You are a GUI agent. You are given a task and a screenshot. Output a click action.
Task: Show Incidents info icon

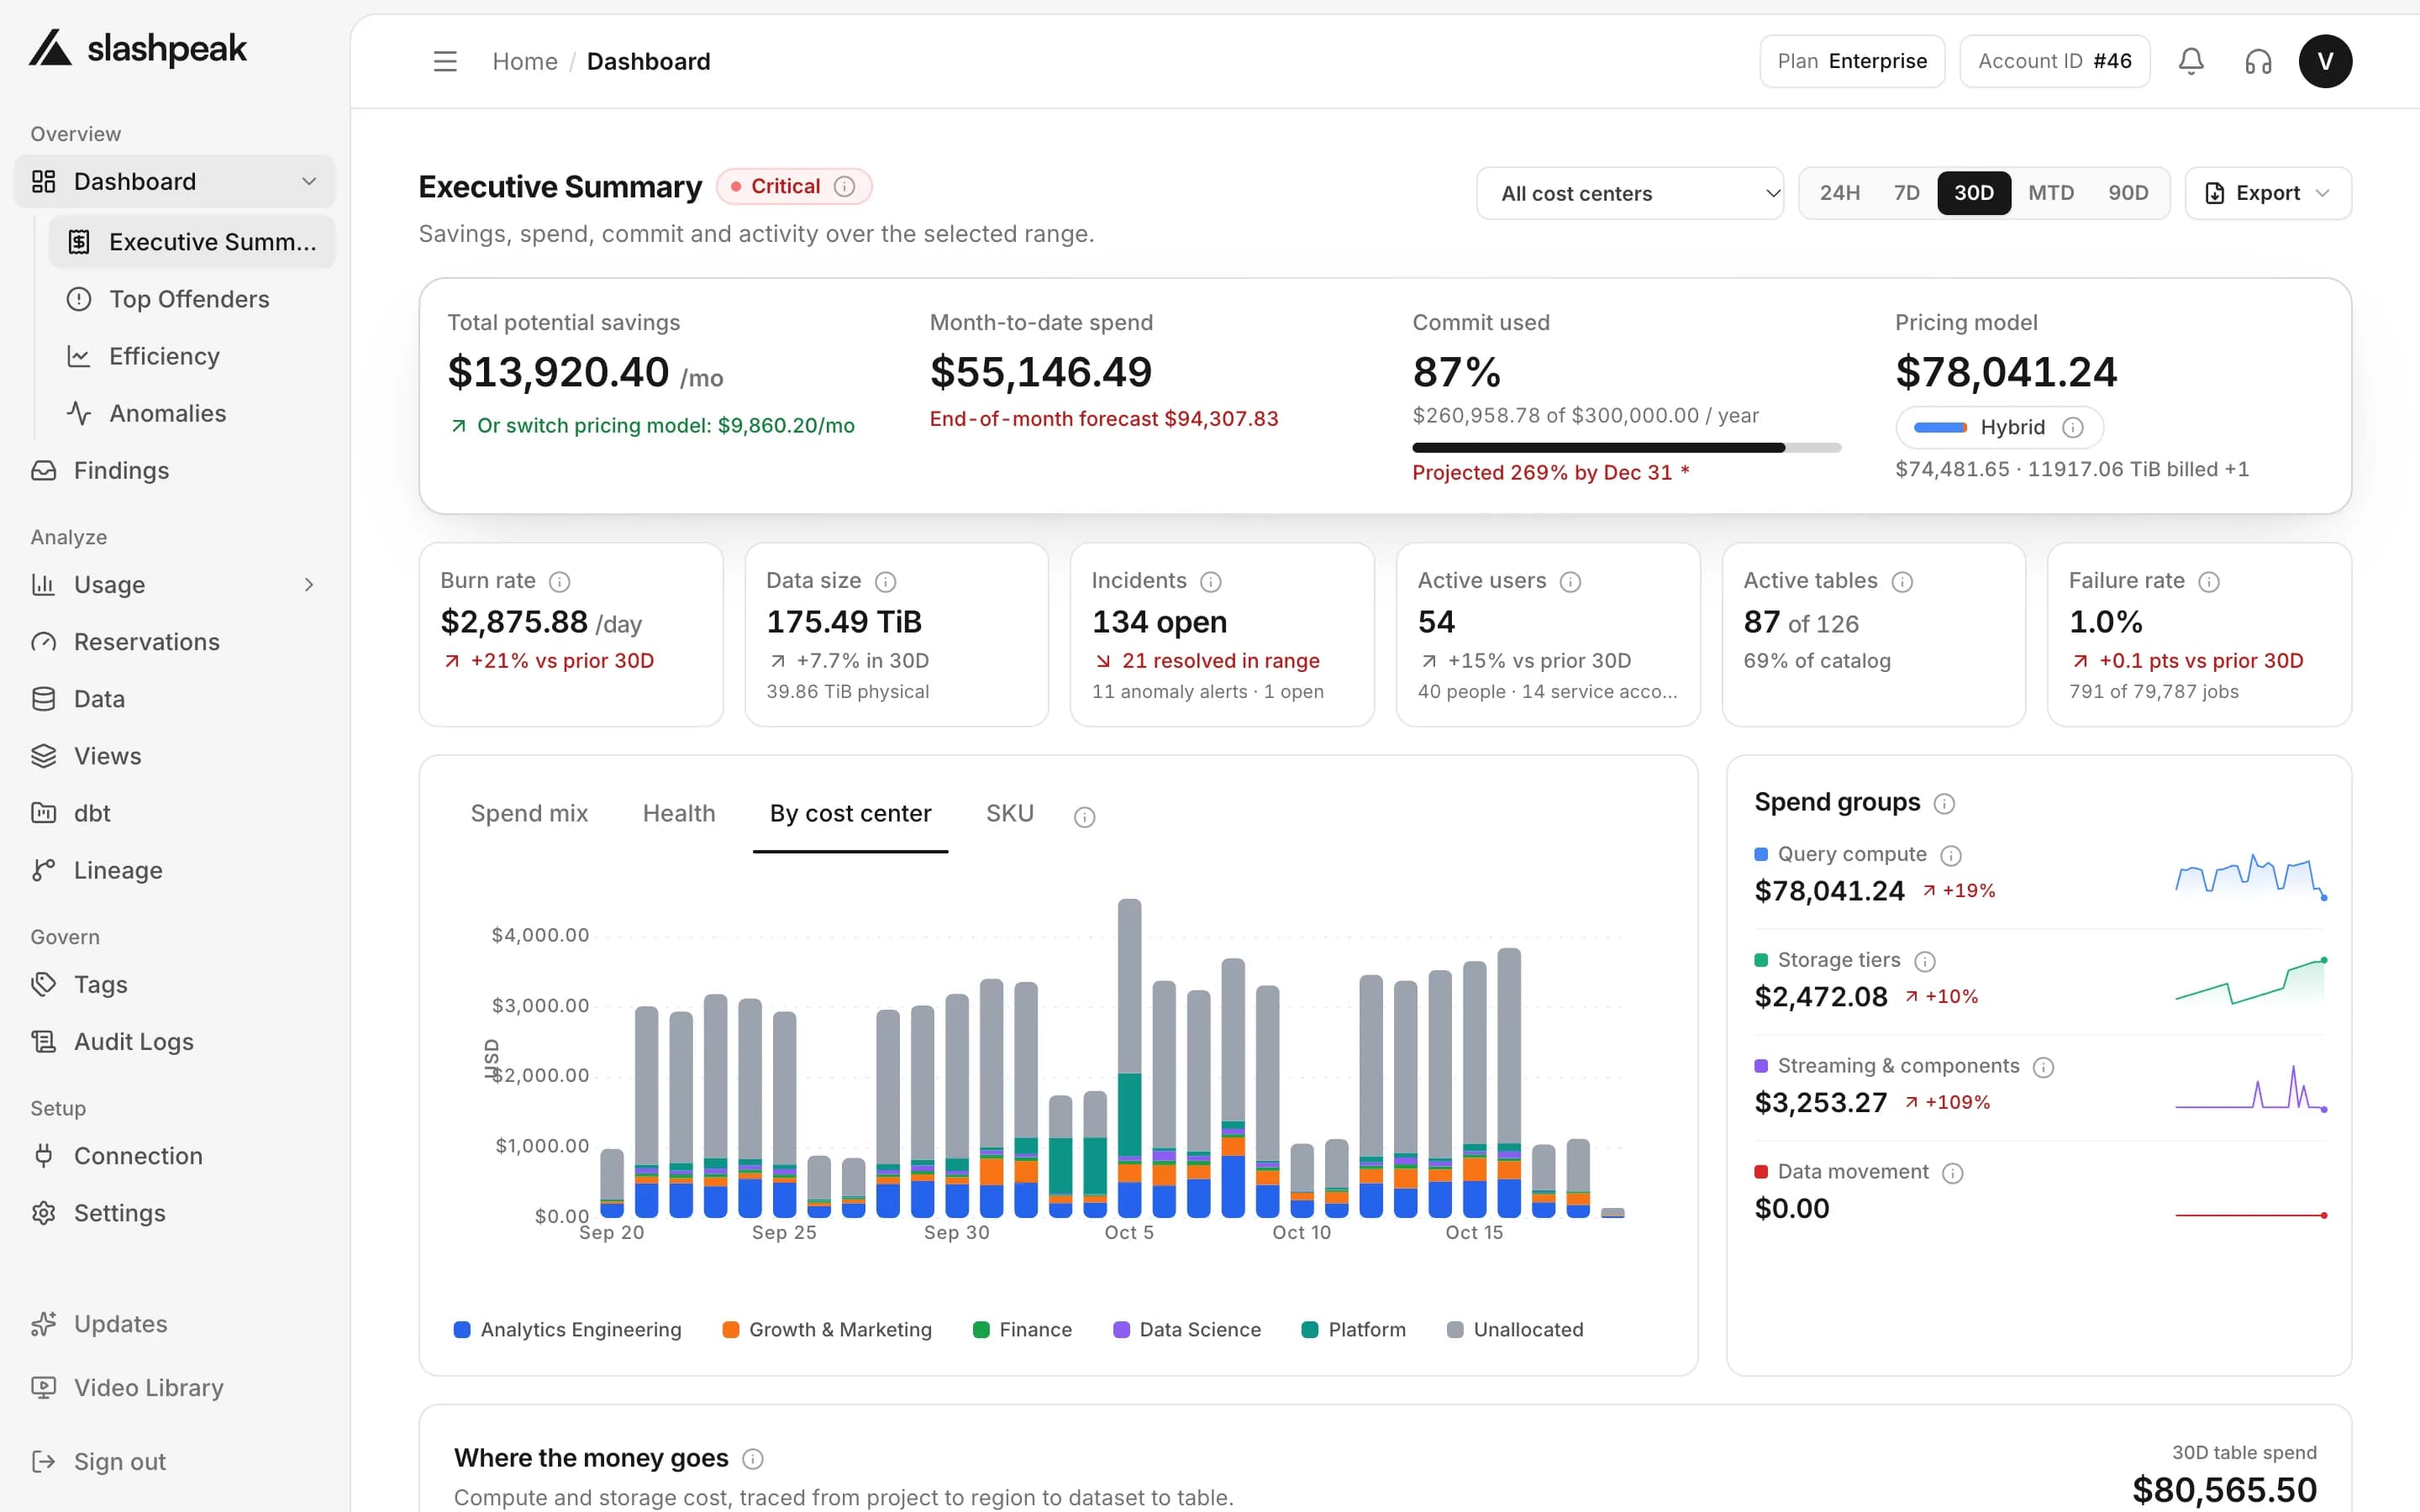point(1211,582)
